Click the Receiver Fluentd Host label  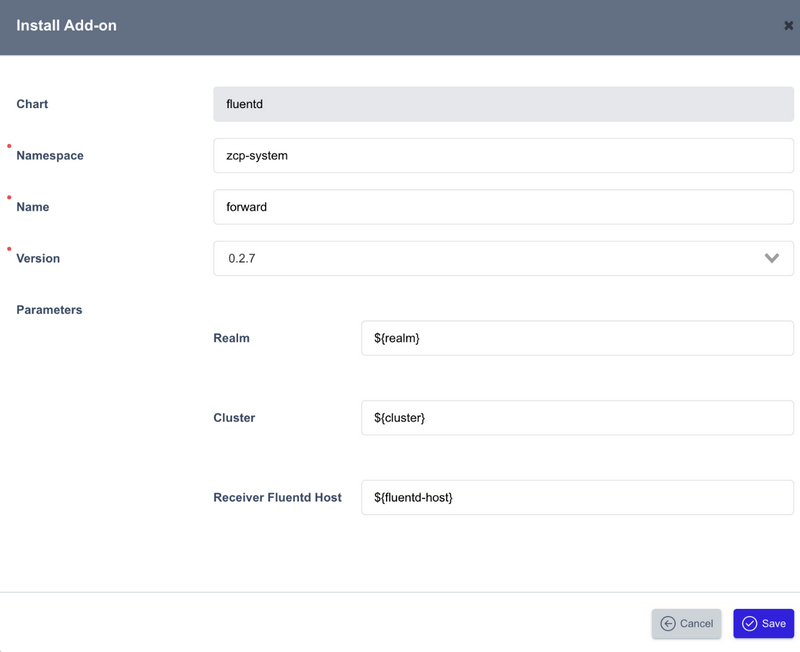click(x=277, y=497)
